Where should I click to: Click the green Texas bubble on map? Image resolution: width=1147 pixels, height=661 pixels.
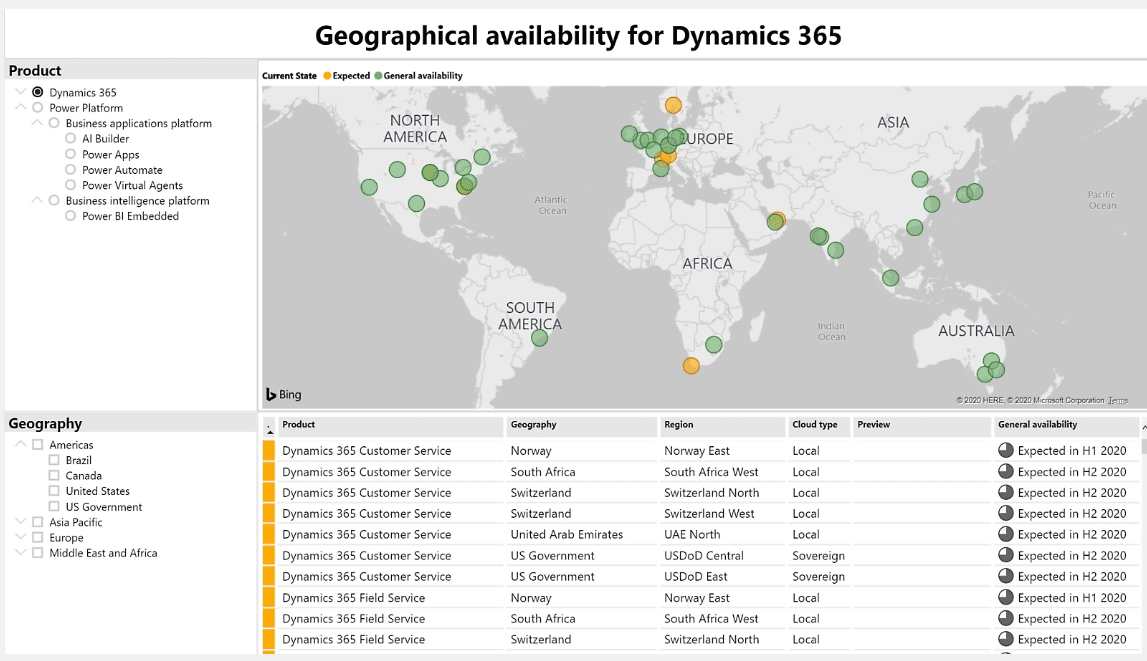(x=416, y=203)
